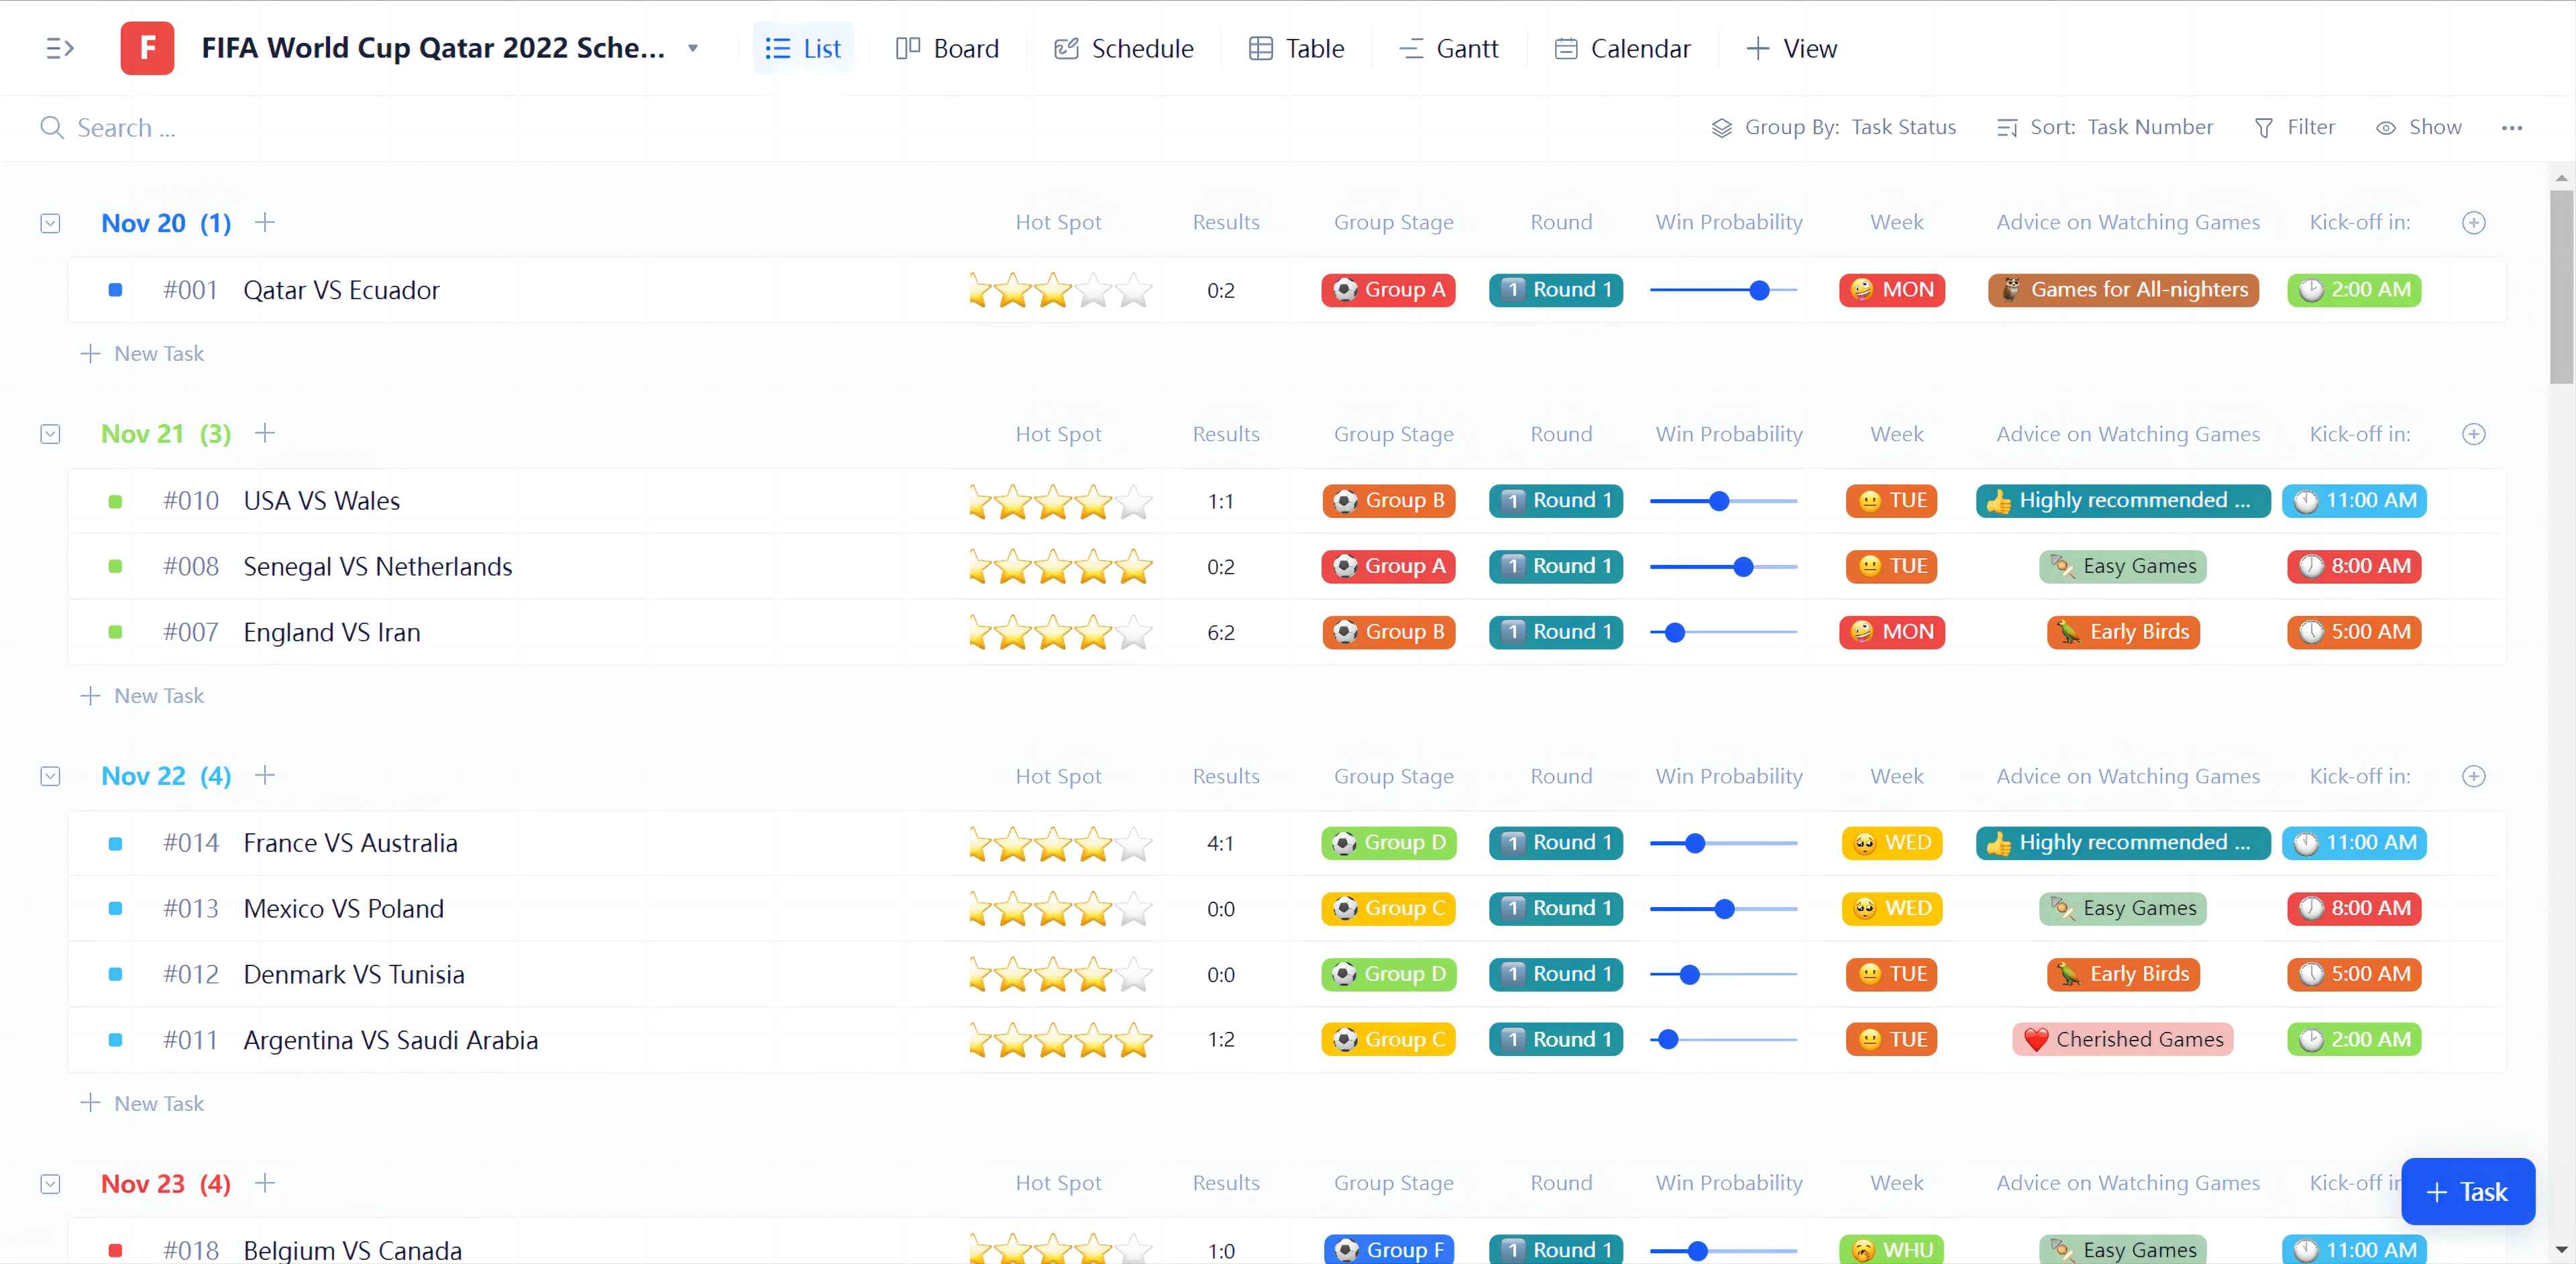
Task: Open the three-dot more options menu
Action: click(x=2512, y=127)
